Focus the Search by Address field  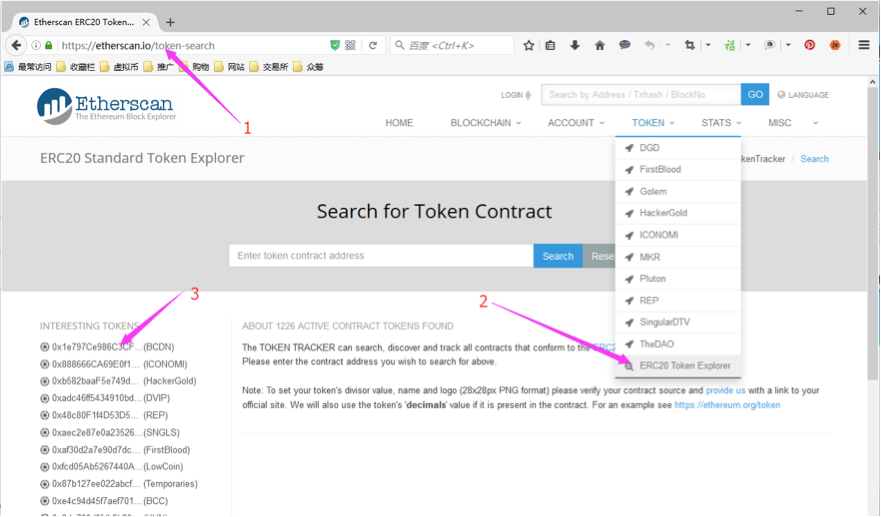point(641,94)
